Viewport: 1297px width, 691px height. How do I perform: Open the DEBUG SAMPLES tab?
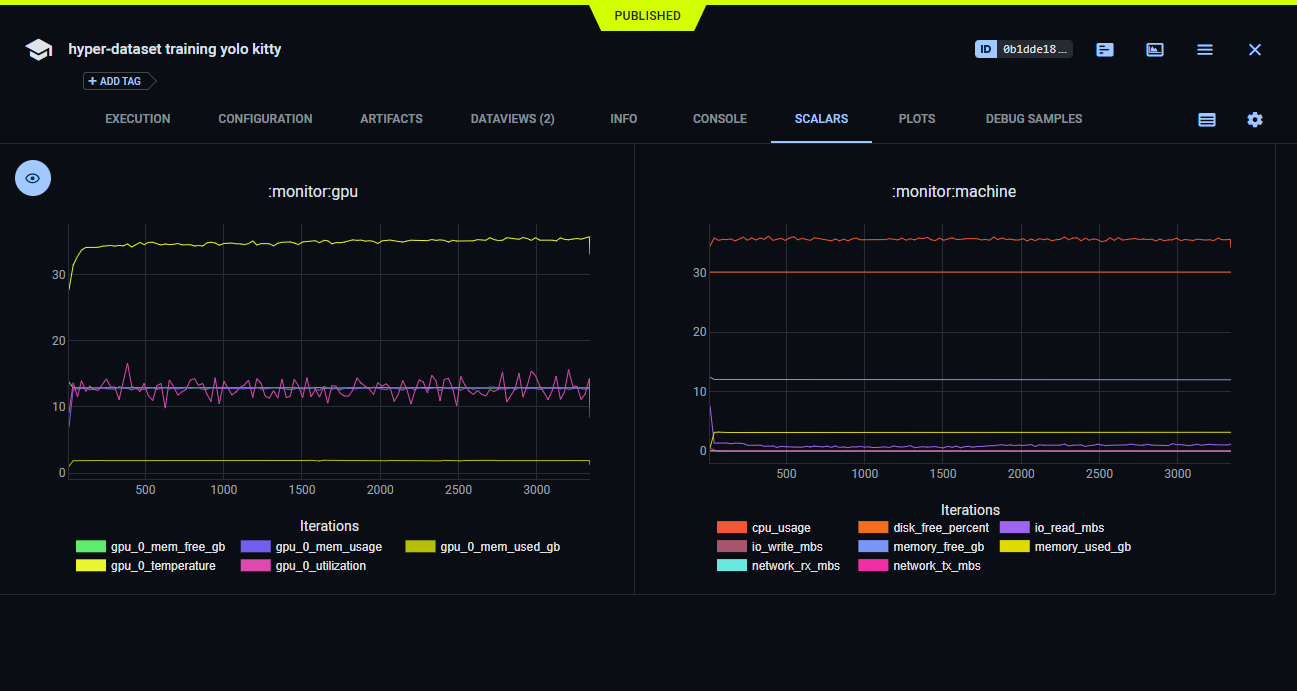tap(1033, 119)
